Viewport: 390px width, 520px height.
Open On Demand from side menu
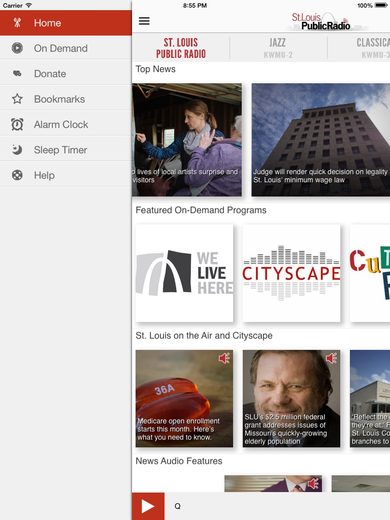(66, 48)
